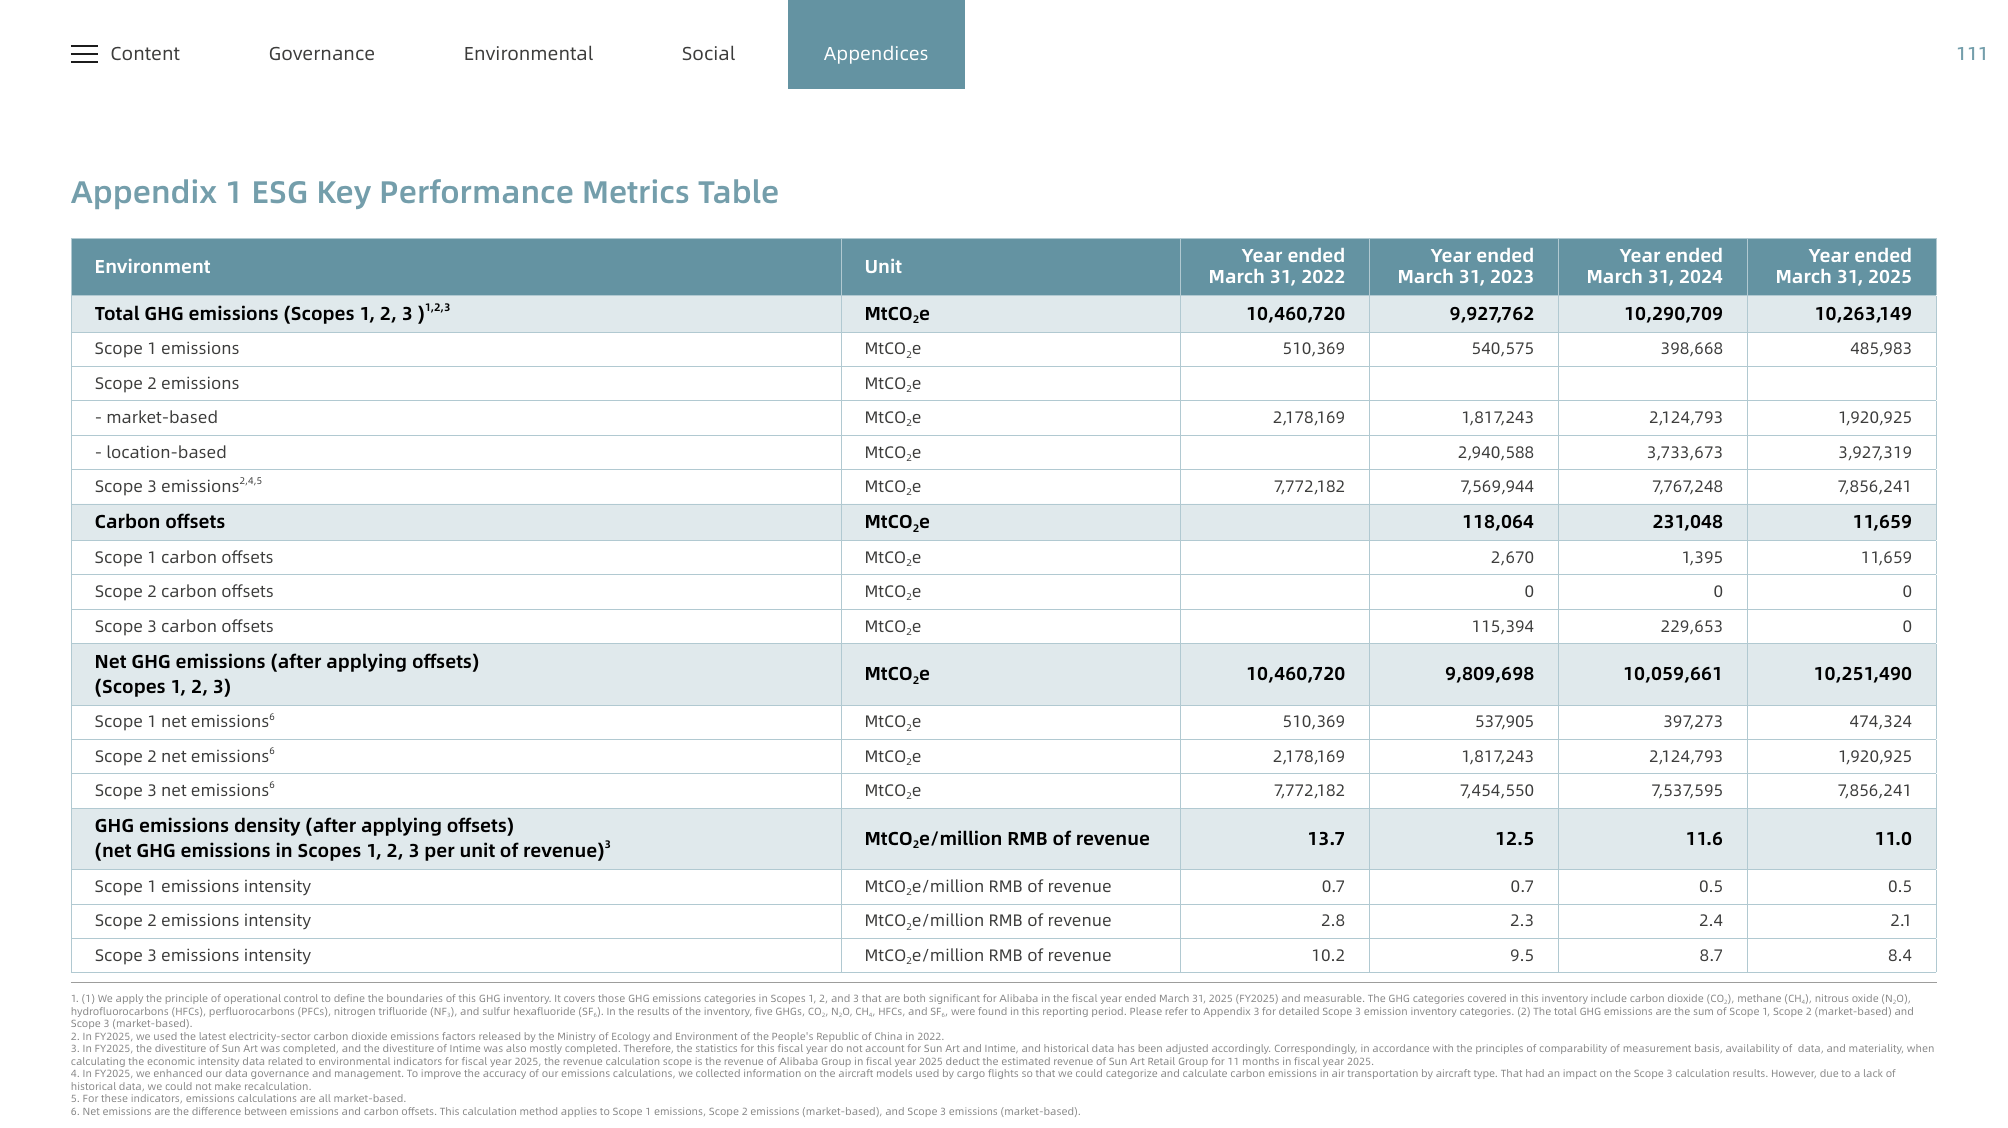Click net GHG value 9,809,698
2008x1128 pixels.
[x=1489, y=674]
